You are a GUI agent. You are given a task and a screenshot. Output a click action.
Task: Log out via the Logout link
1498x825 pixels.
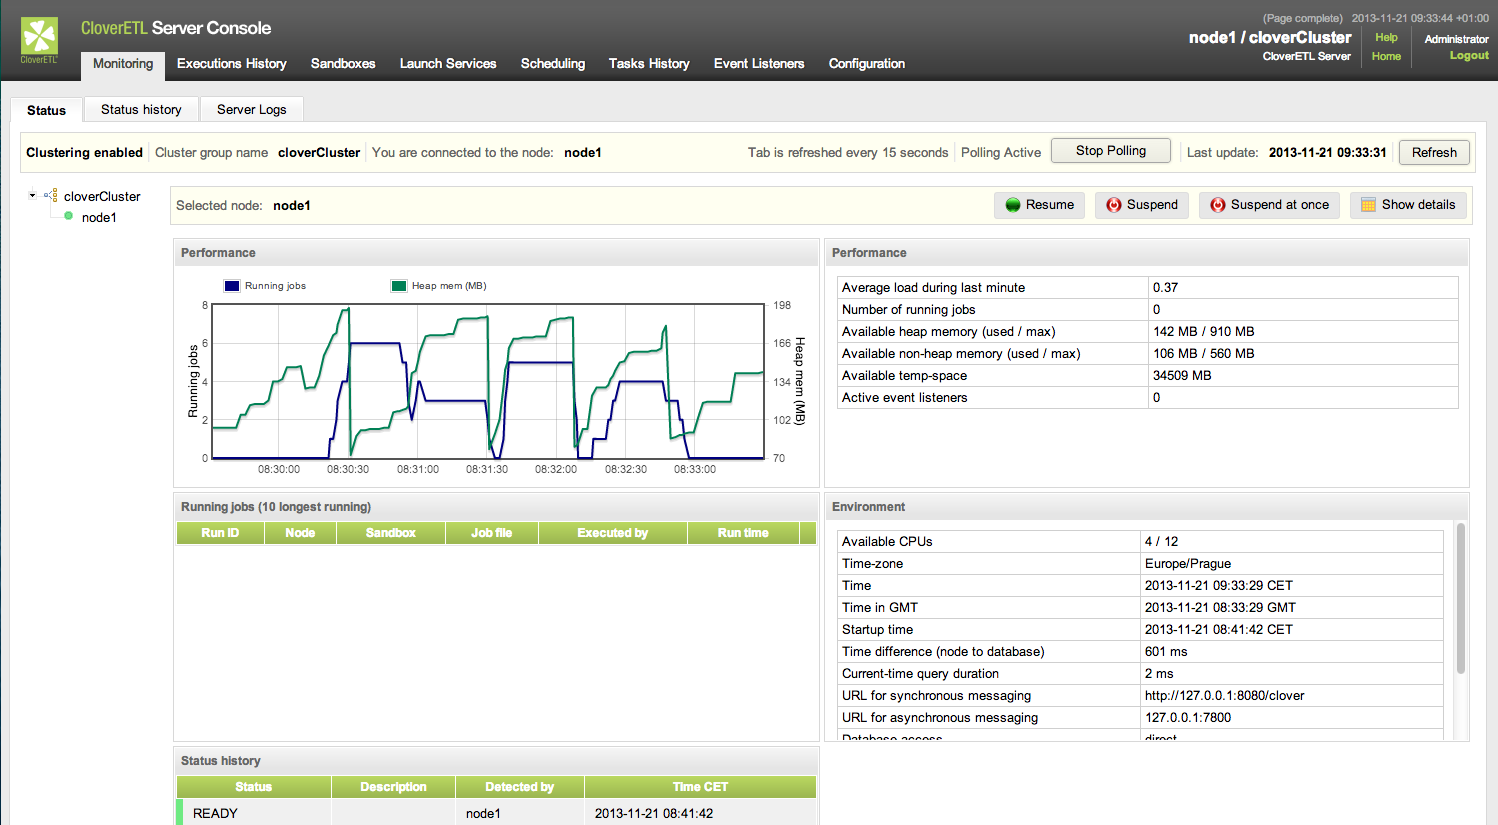[1469, 56]
